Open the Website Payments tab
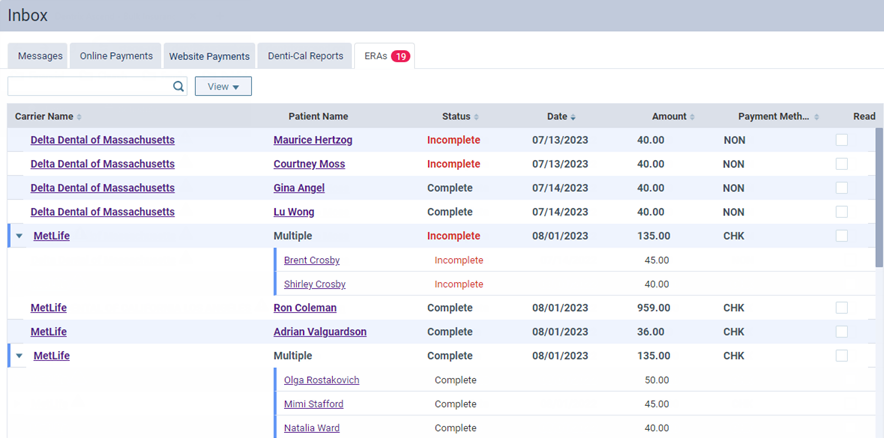 coord(209,57)
